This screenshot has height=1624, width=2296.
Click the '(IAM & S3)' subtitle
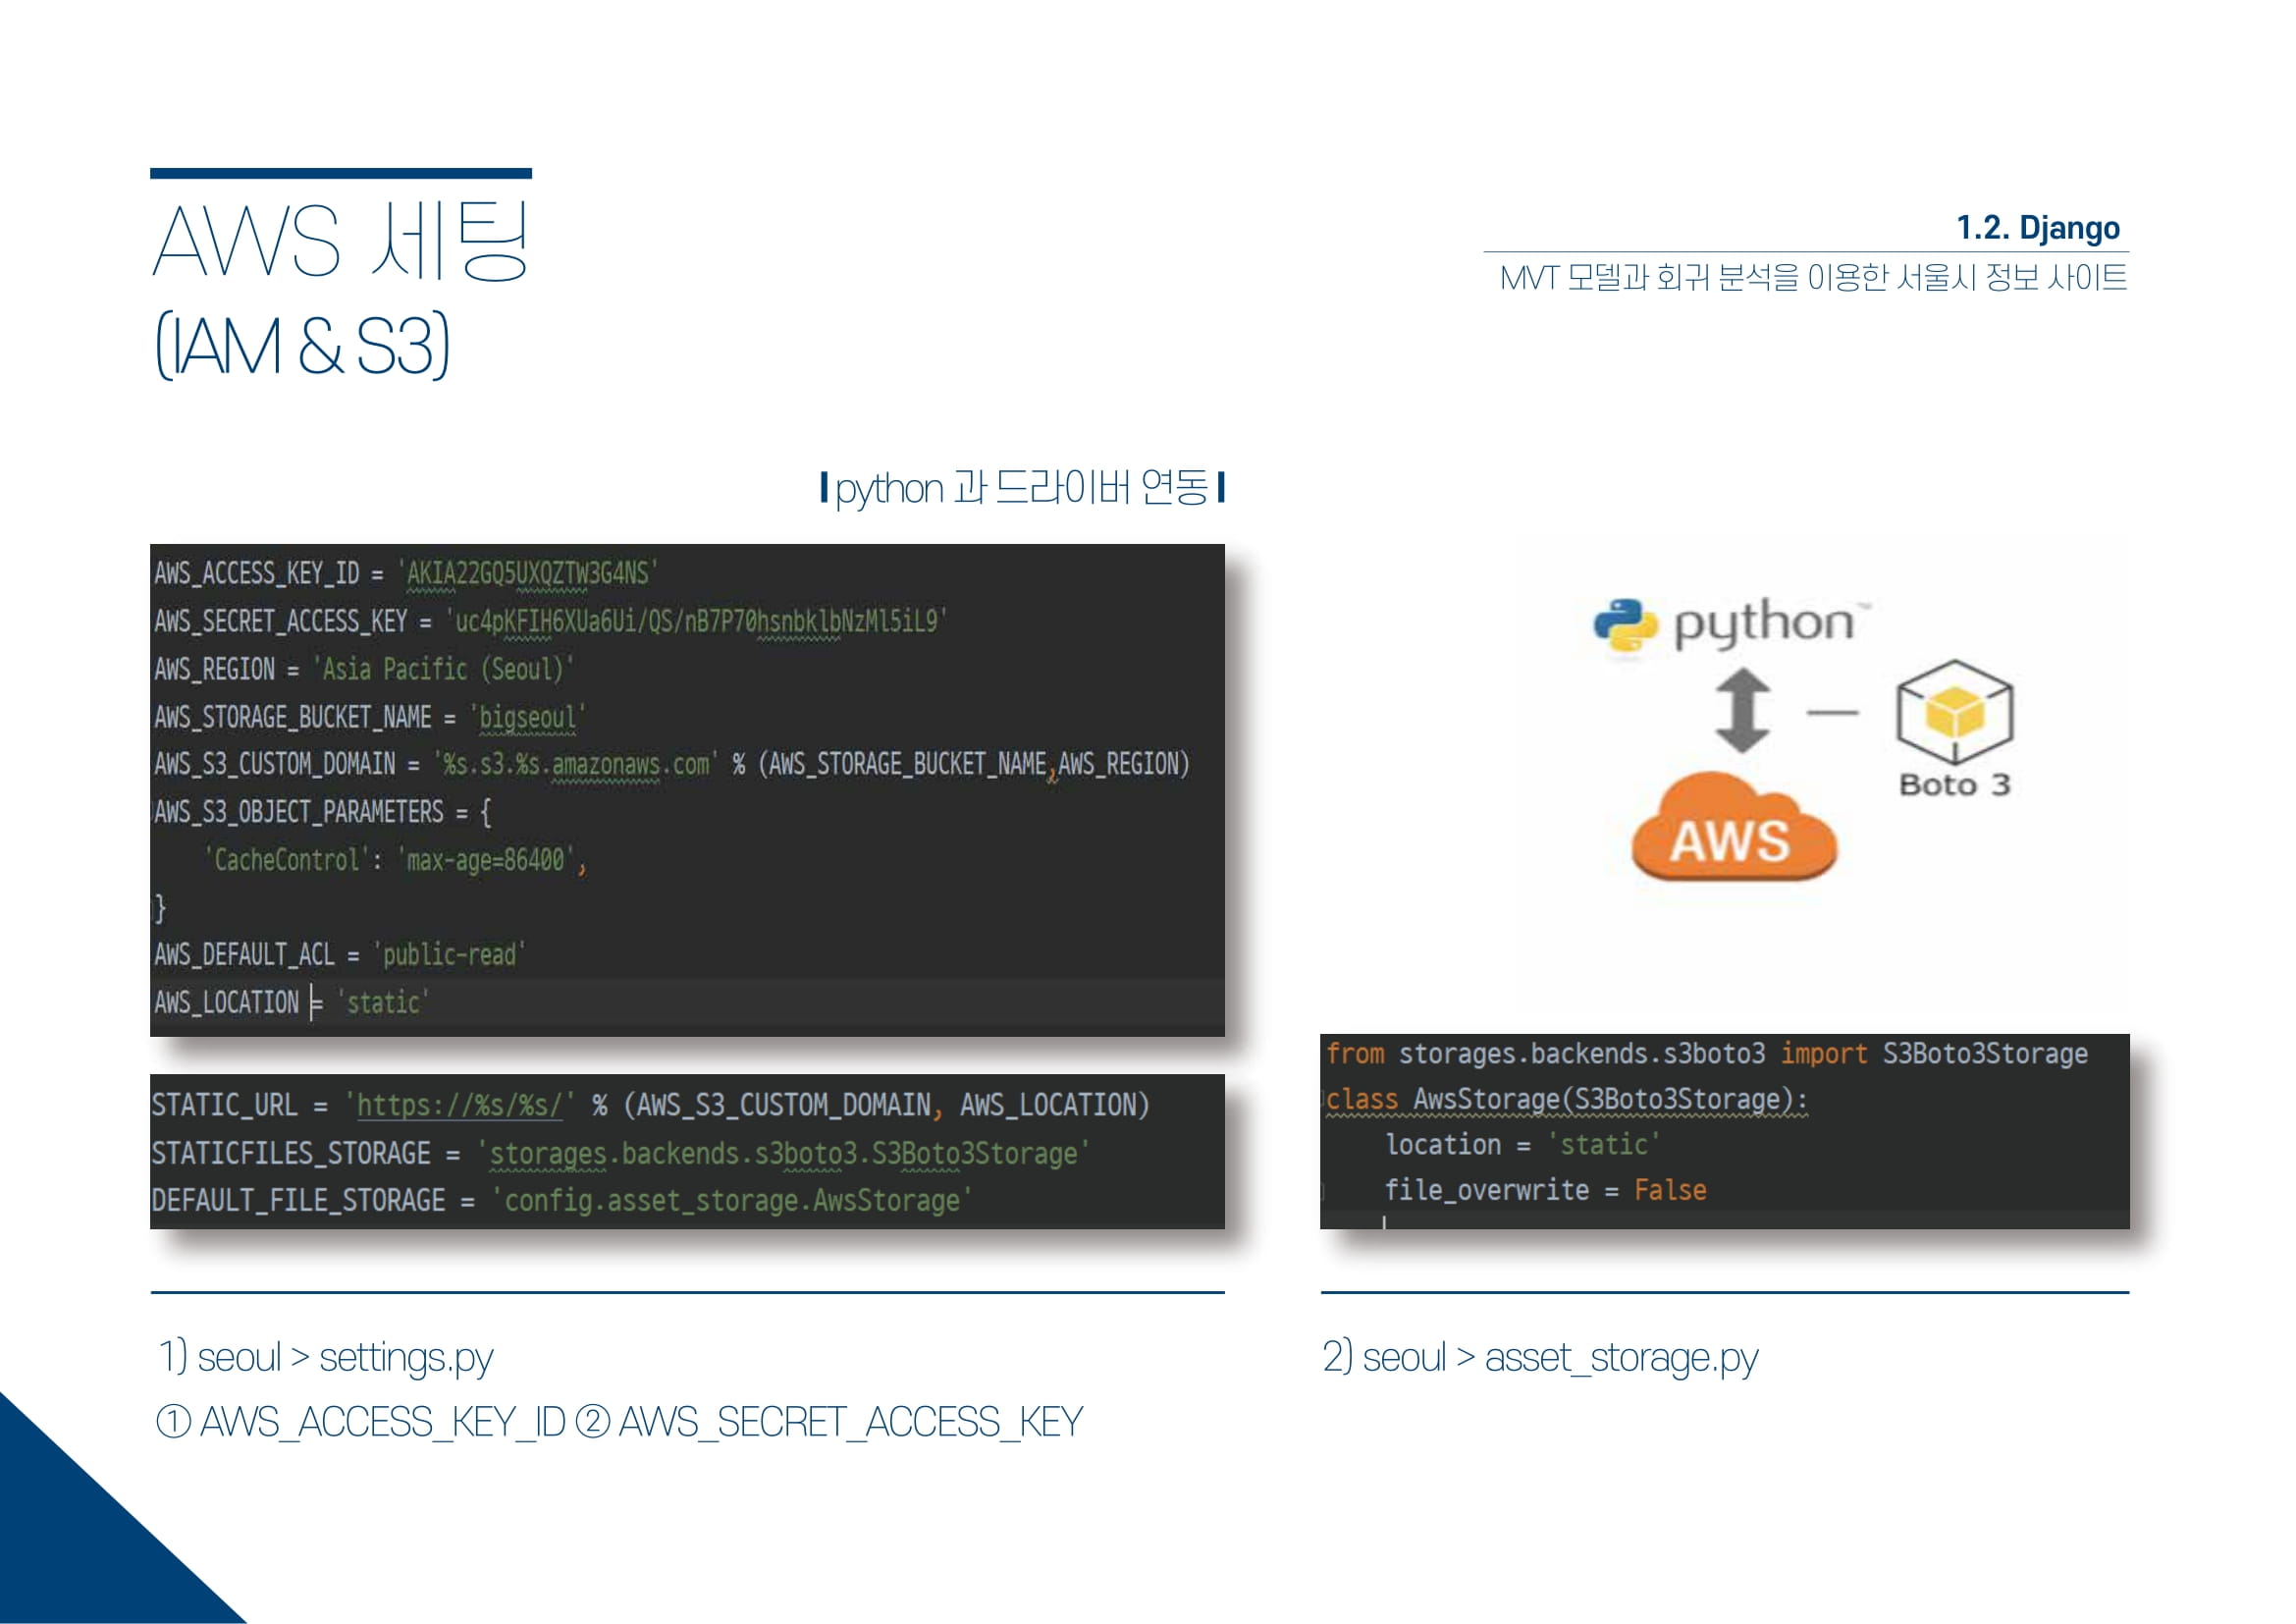[302, 345]
